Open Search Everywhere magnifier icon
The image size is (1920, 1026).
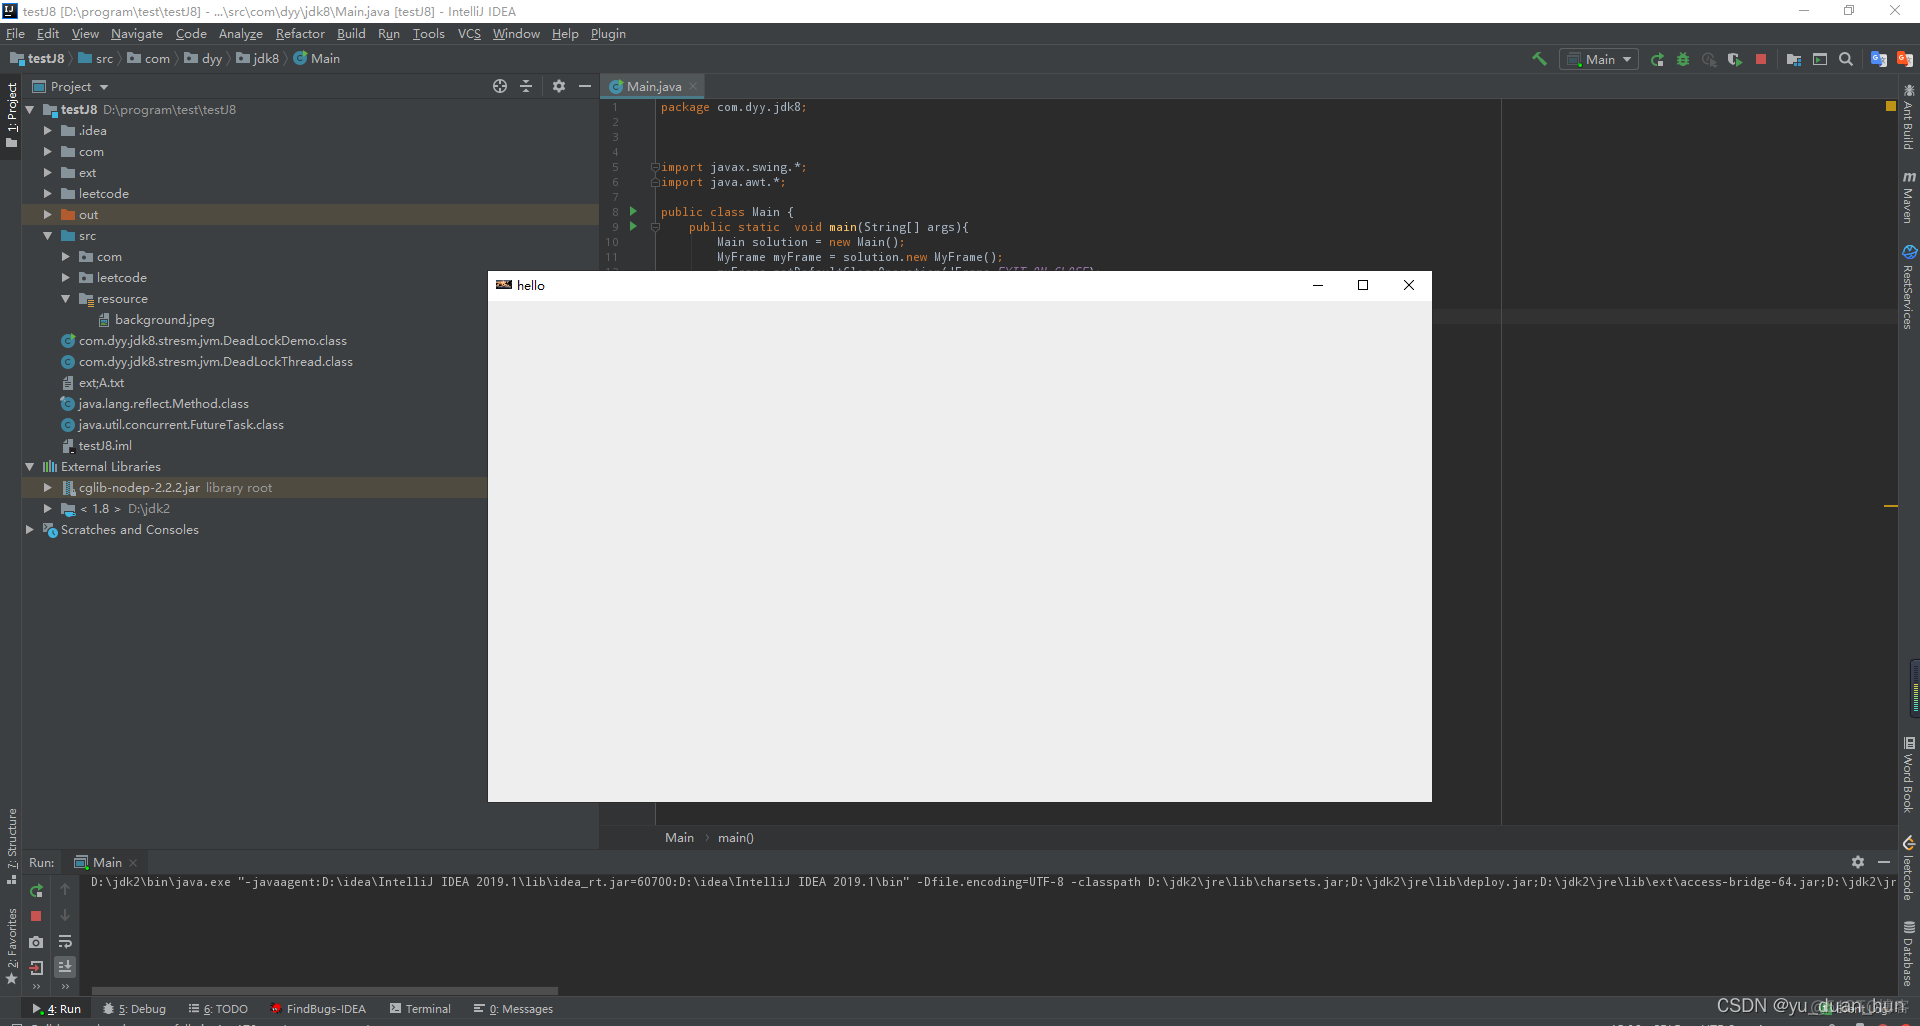pos(1846,60)
